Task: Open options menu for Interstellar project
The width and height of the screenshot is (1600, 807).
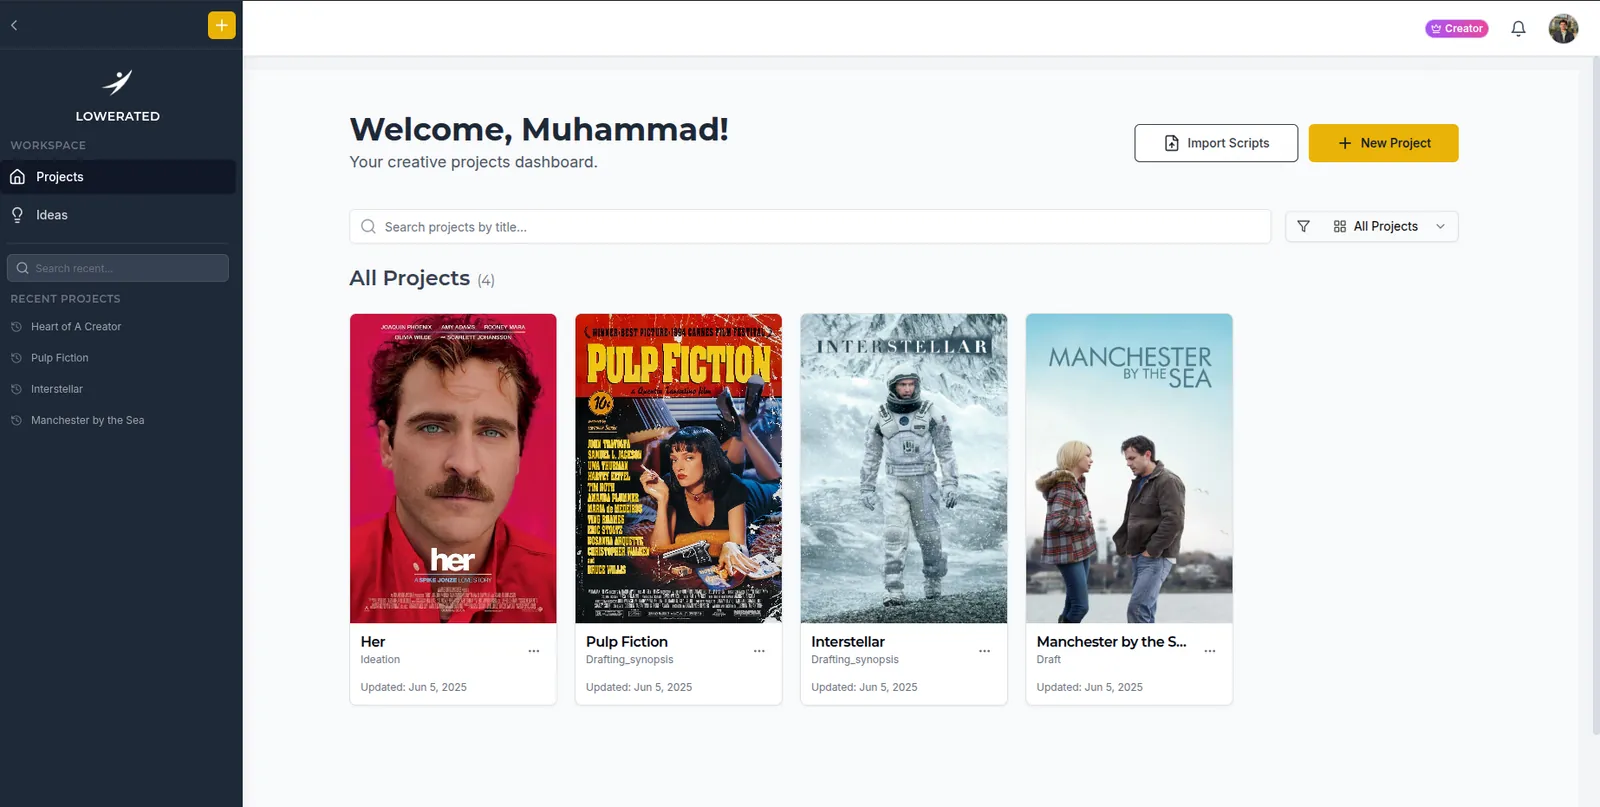Action: [x=985, y=651]
